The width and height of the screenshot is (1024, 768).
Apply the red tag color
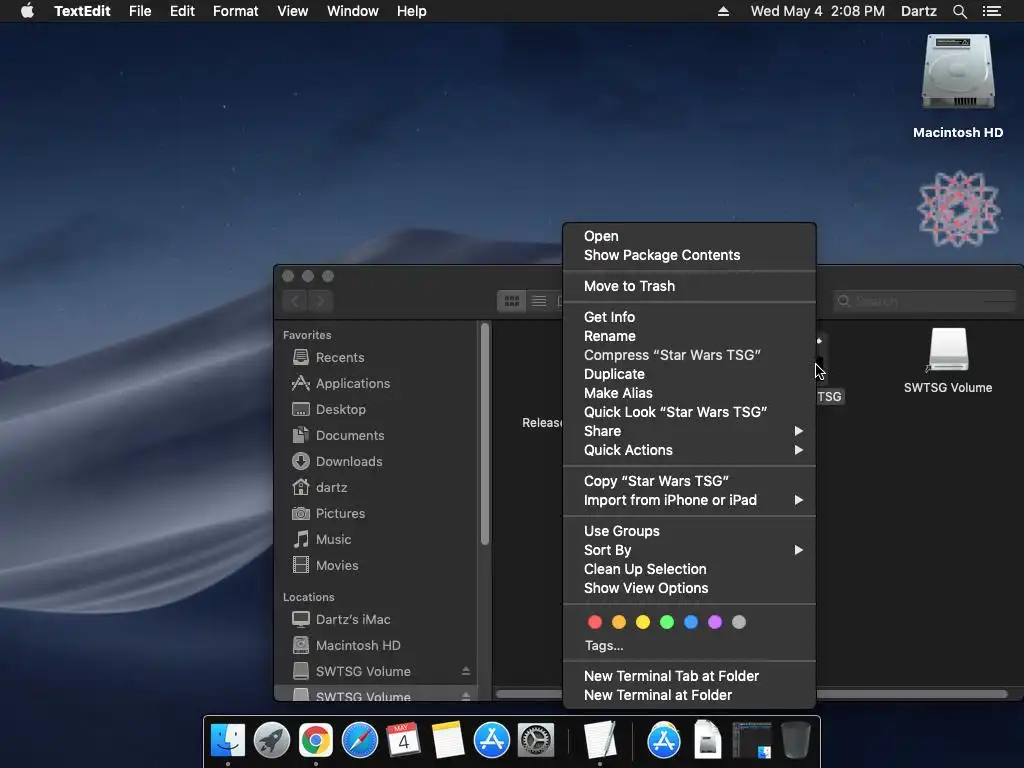(595, 622)
